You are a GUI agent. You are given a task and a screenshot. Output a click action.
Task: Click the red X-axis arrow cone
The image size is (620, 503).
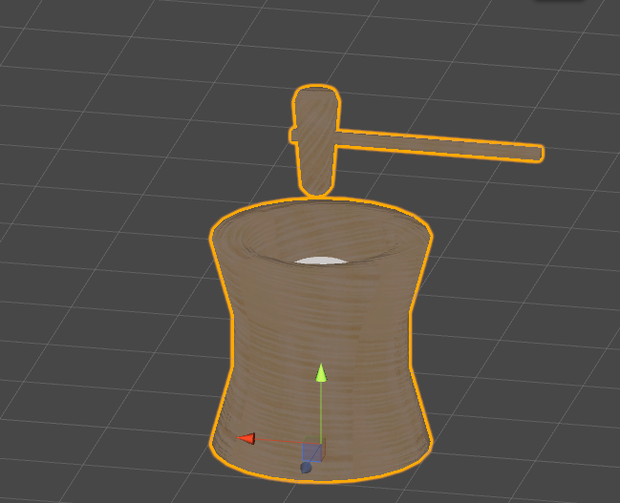[x=246, y=438]
